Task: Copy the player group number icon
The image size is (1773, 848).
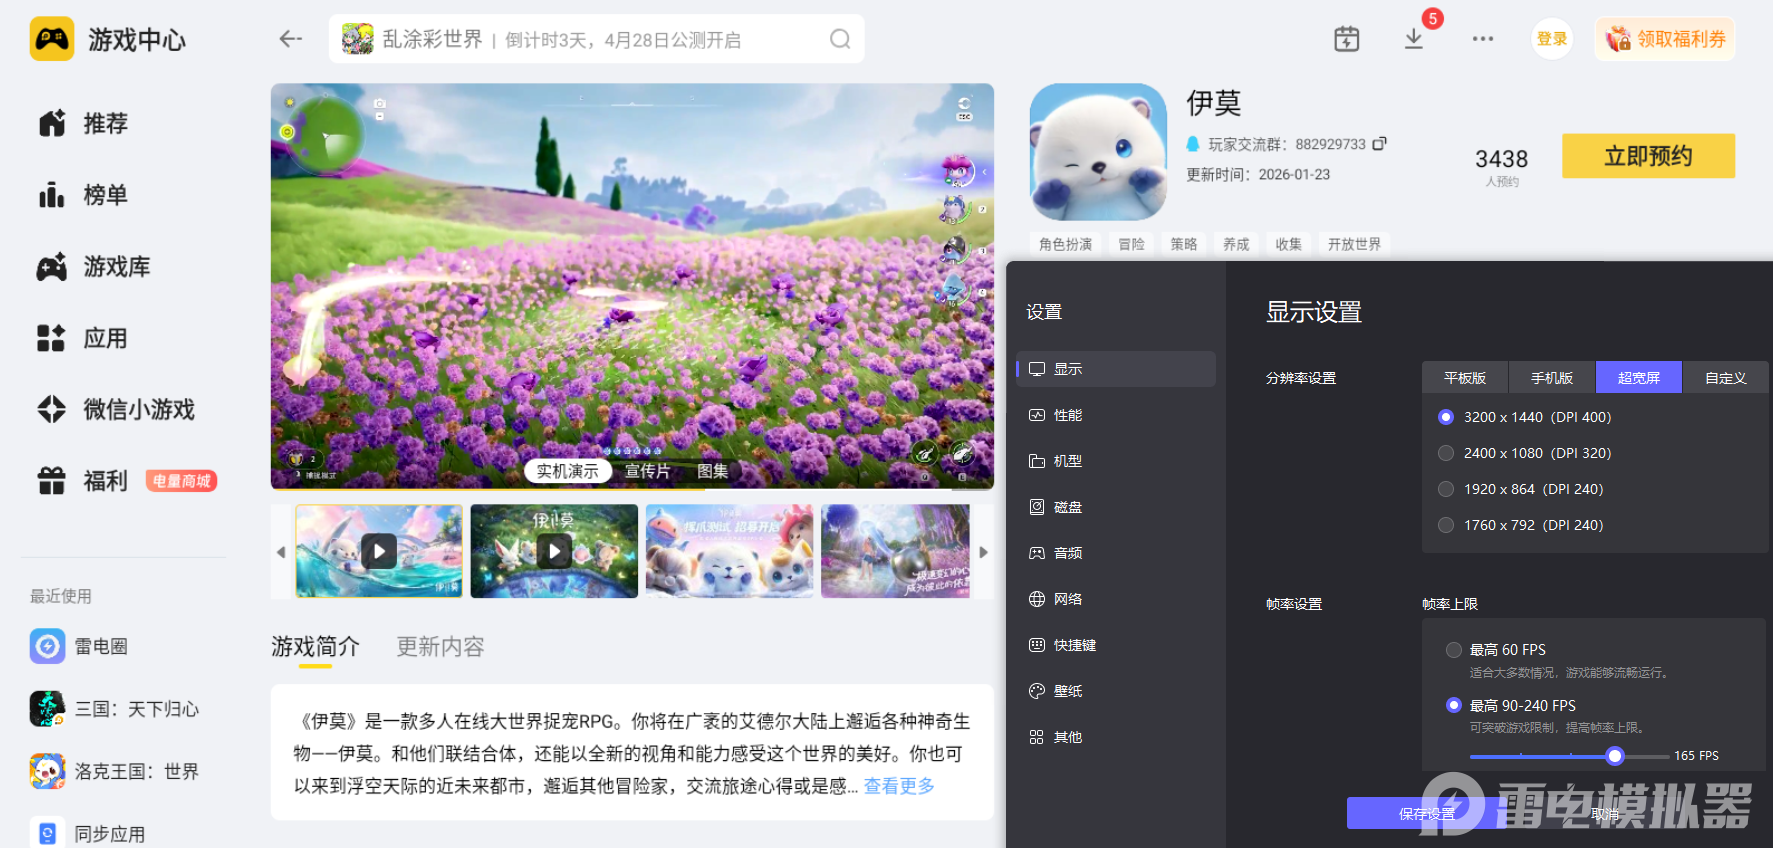Action: pyautogui.click(x=1380, y=144)
